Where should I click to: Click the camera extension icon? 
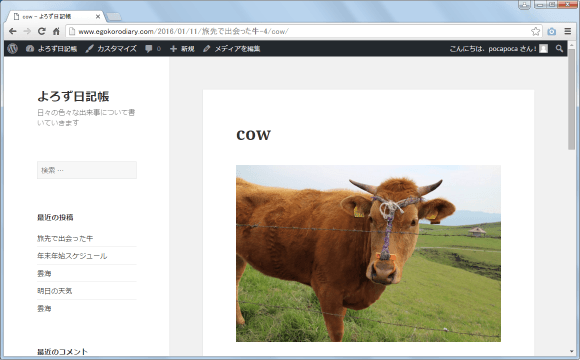[x=552, y=31]
